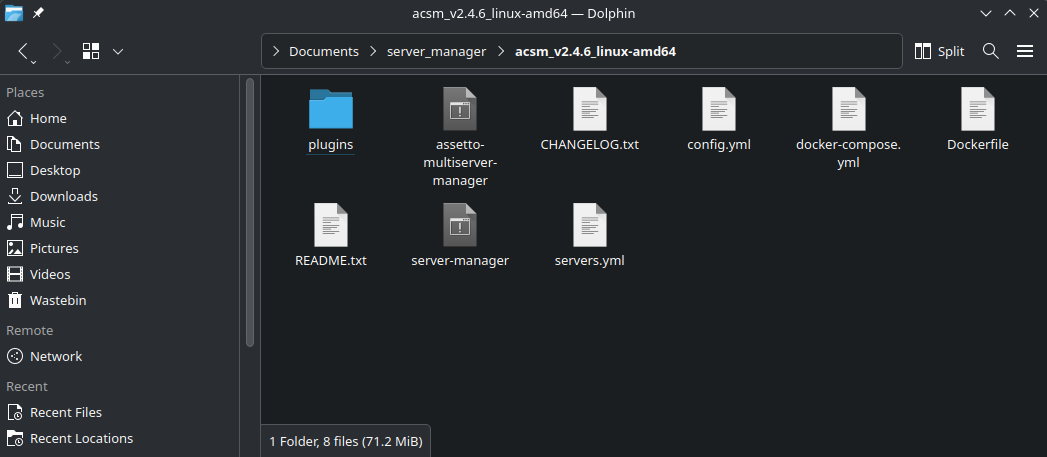Click the assetto-multiserver-manager file name

pyautogui.click(x=459, y=162)
